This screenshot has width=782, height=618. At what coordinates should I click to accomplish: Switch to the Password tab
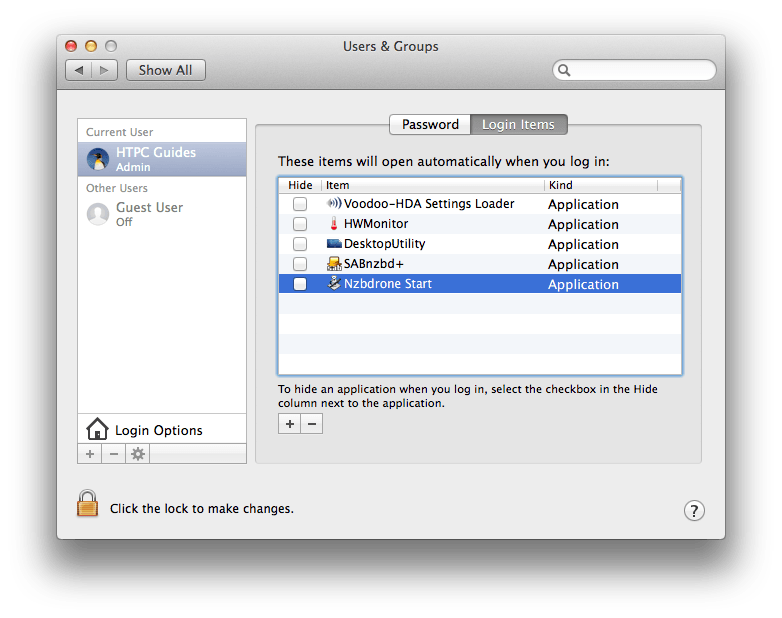(430, 125)
